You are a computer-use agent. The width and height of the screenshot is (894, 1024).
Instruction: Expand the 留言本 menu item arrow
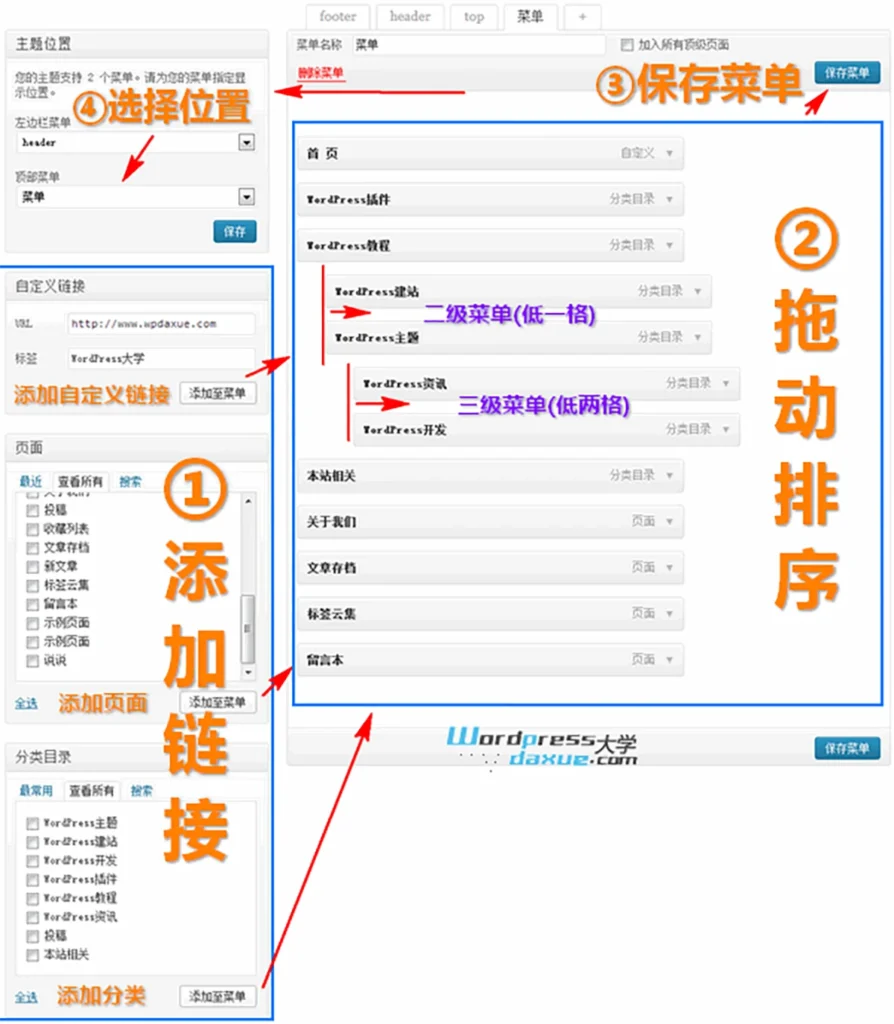tap(669, 660)
